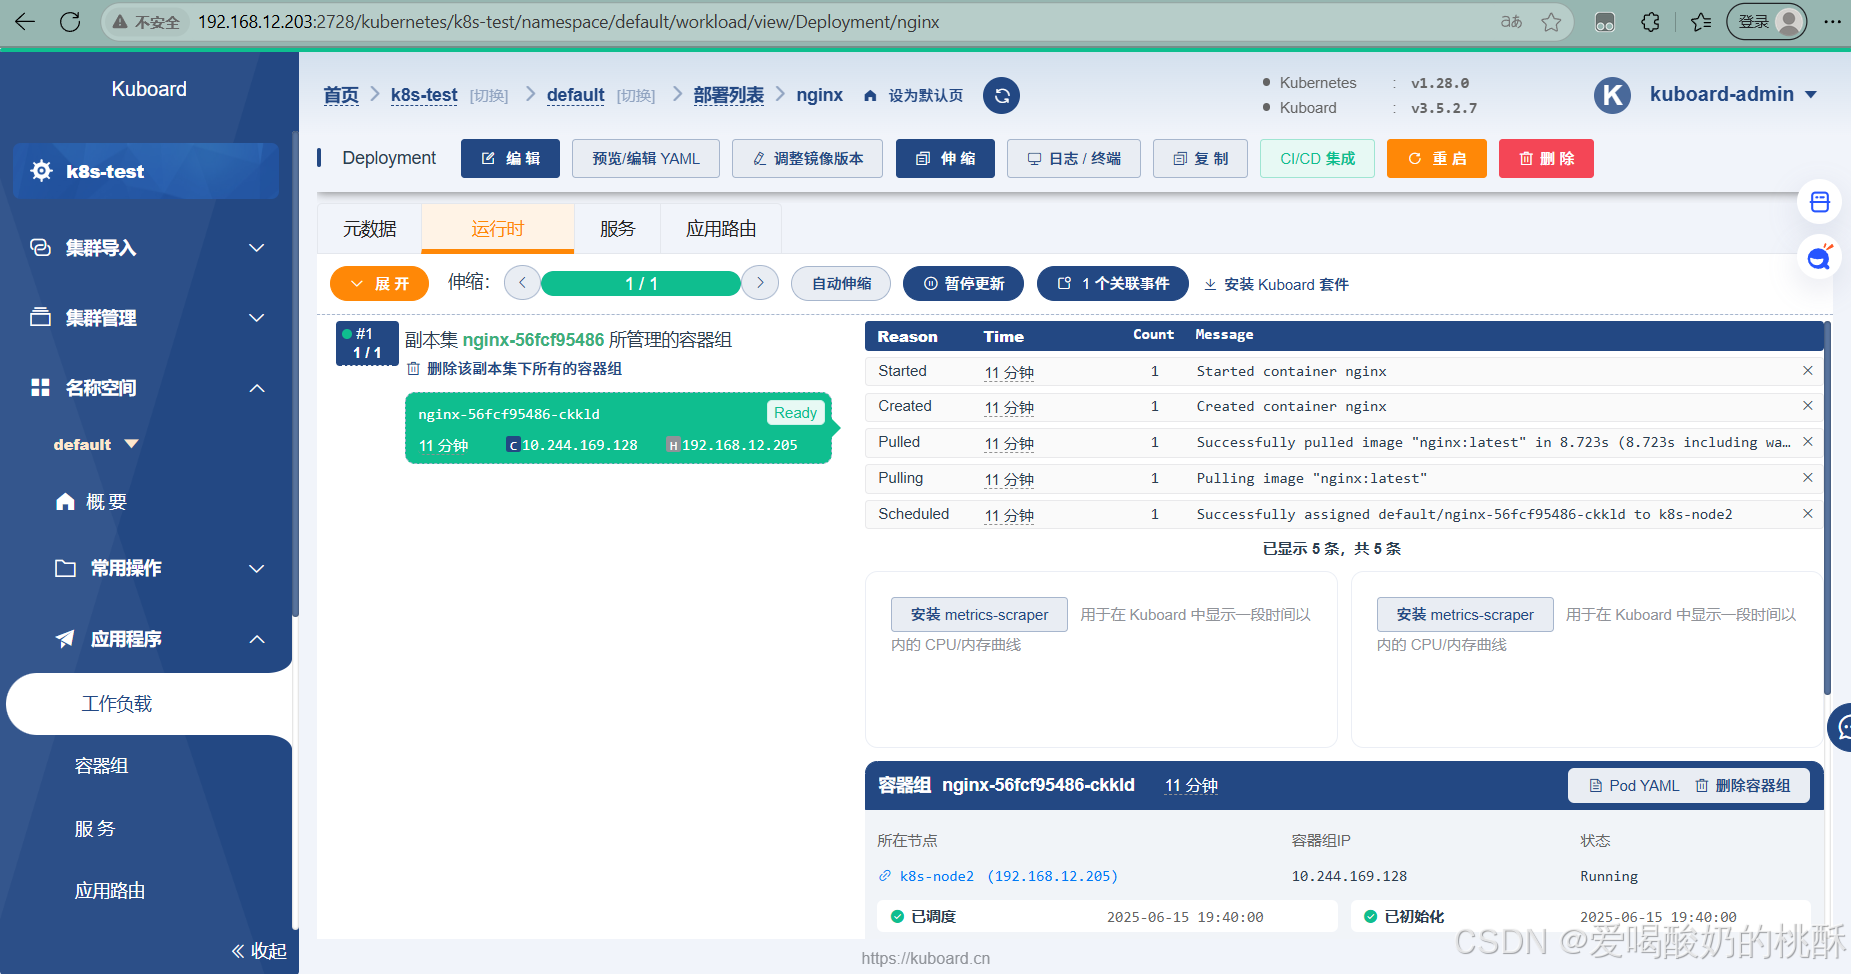Dismiss the Scheduled event row
This screenshot has width=1851, height=974.
pos(1808,514)
